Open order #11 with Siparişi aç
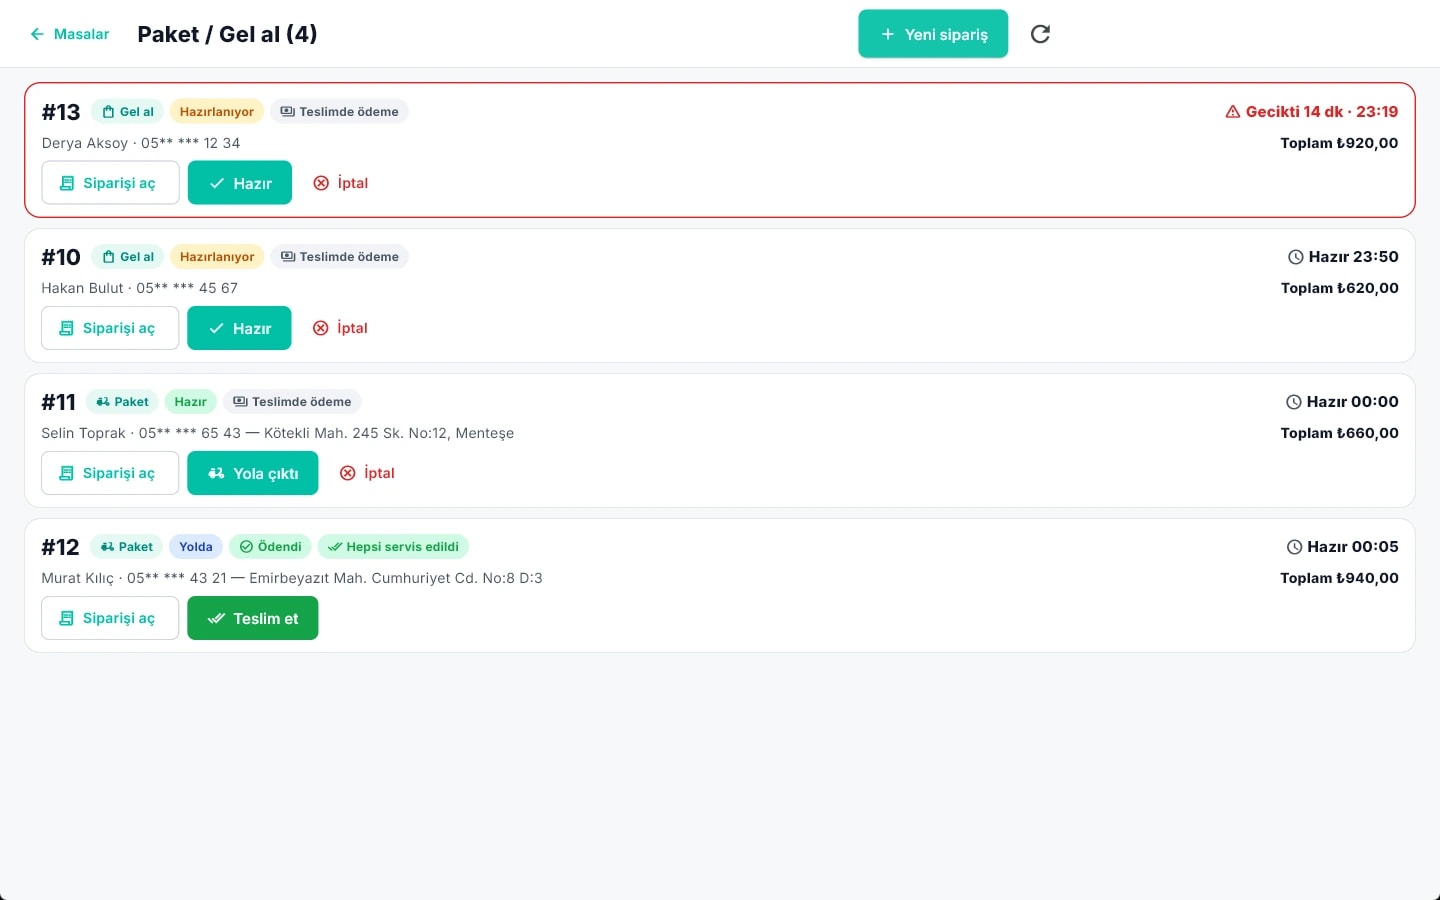 tap(110, 473)
